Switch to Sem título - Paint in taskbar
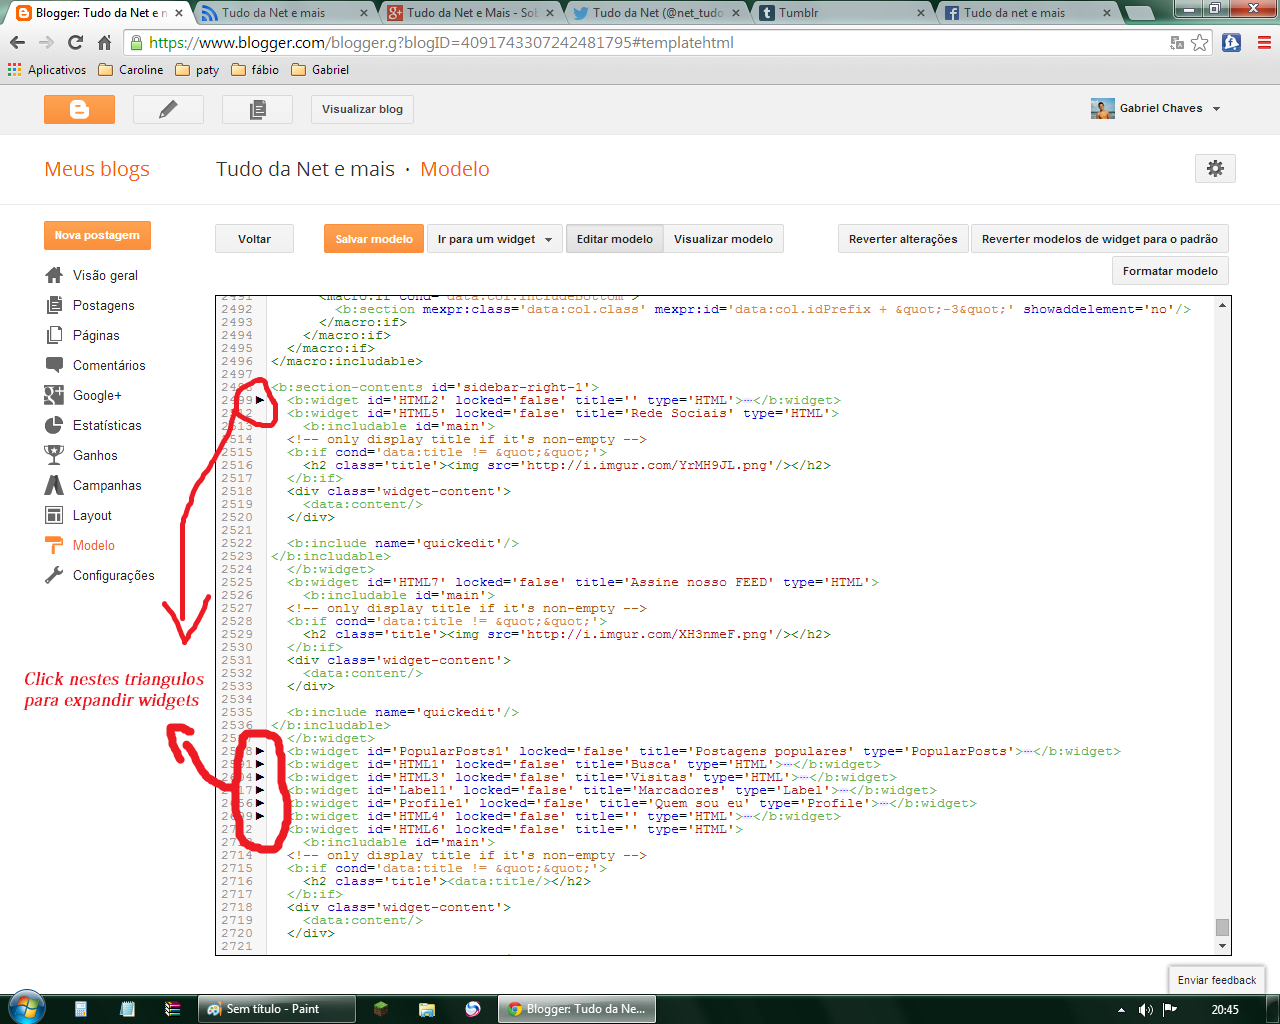This screenshot has width=1280, height=1024. click(277, 1009)
